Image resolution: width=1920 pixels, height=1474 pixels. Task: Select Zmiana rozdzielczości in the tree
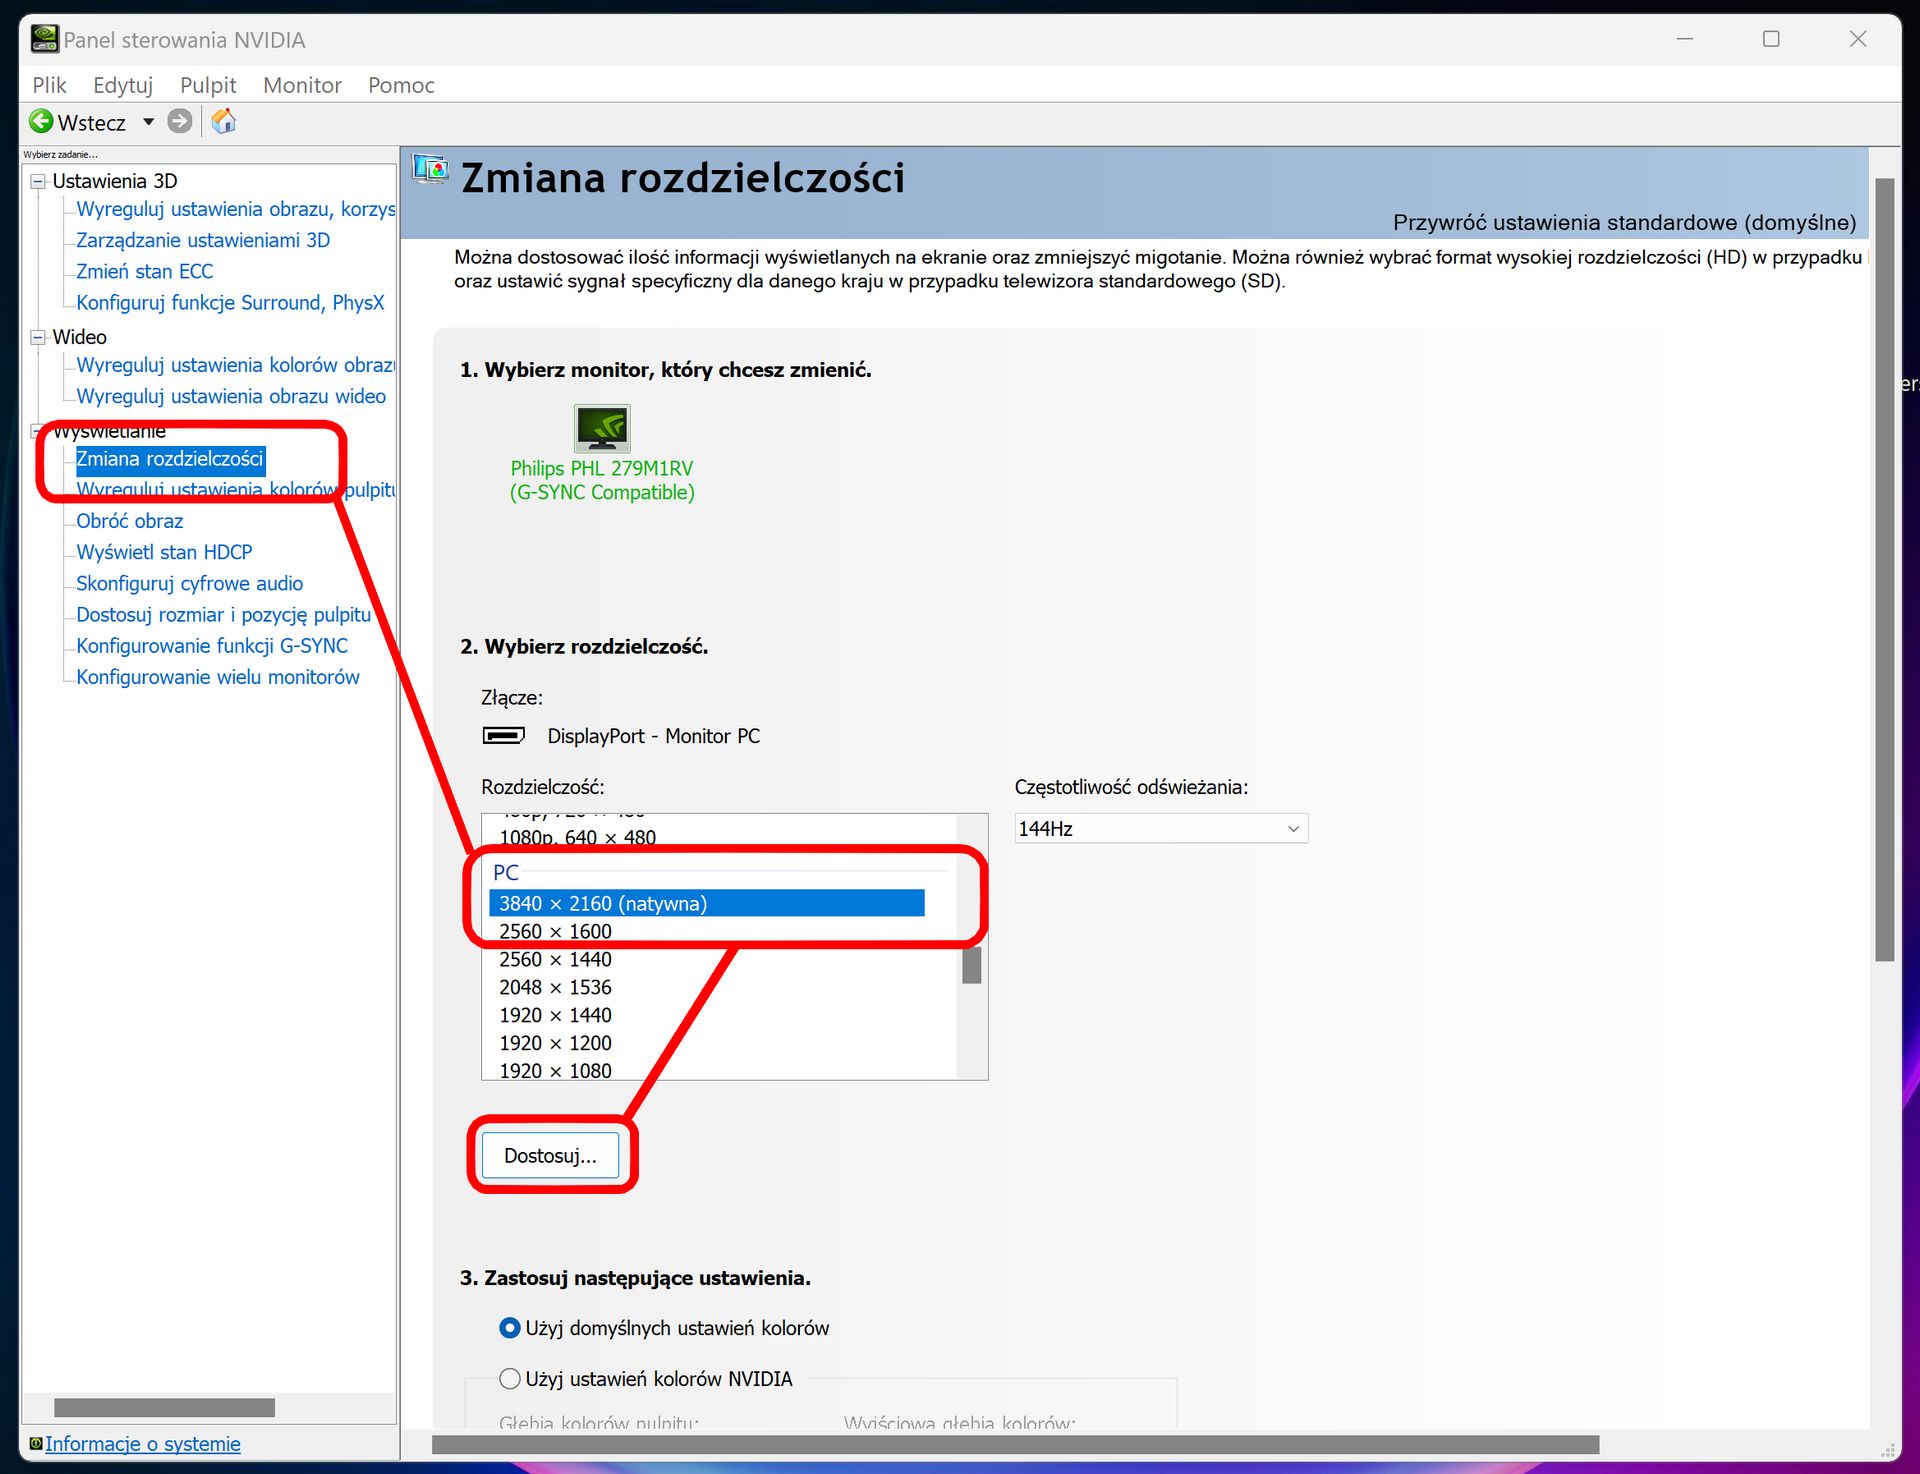click(170, 459)
